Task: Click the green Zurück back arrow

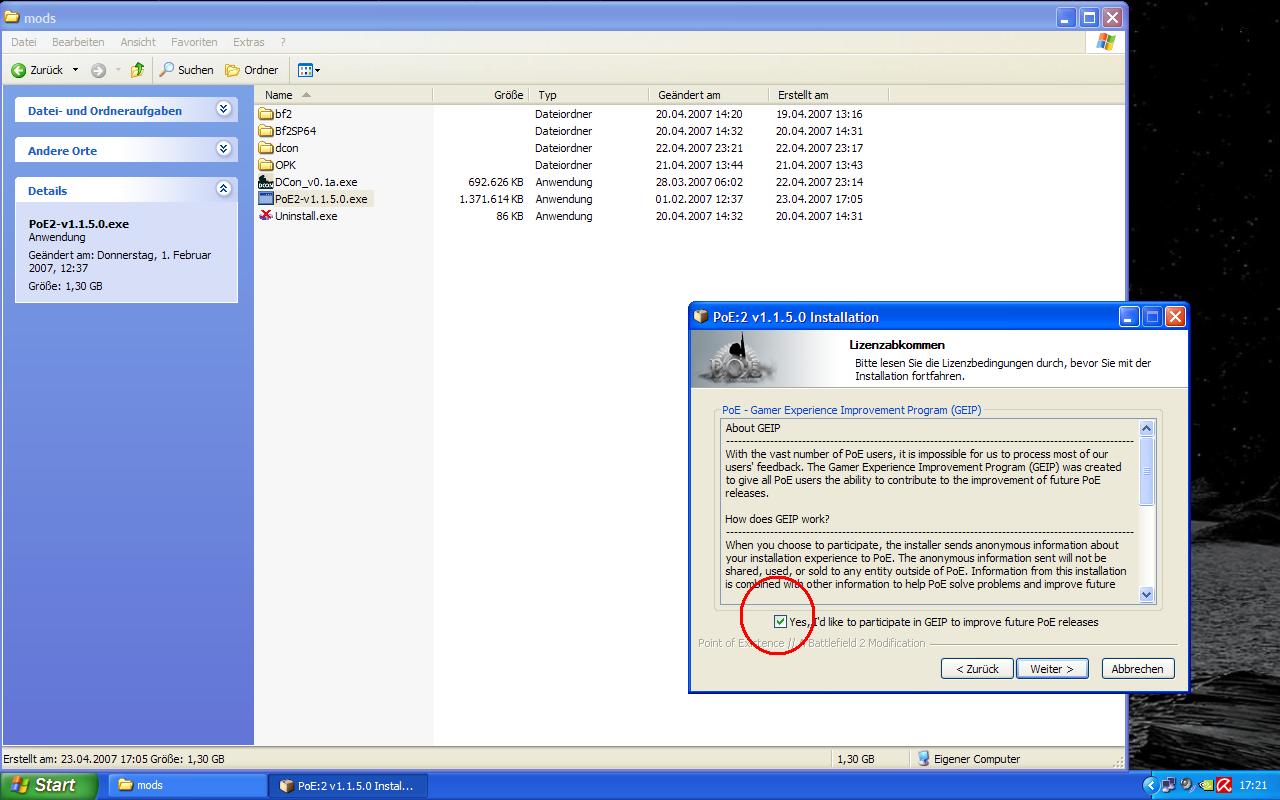Action: click(x=19, y=70)
